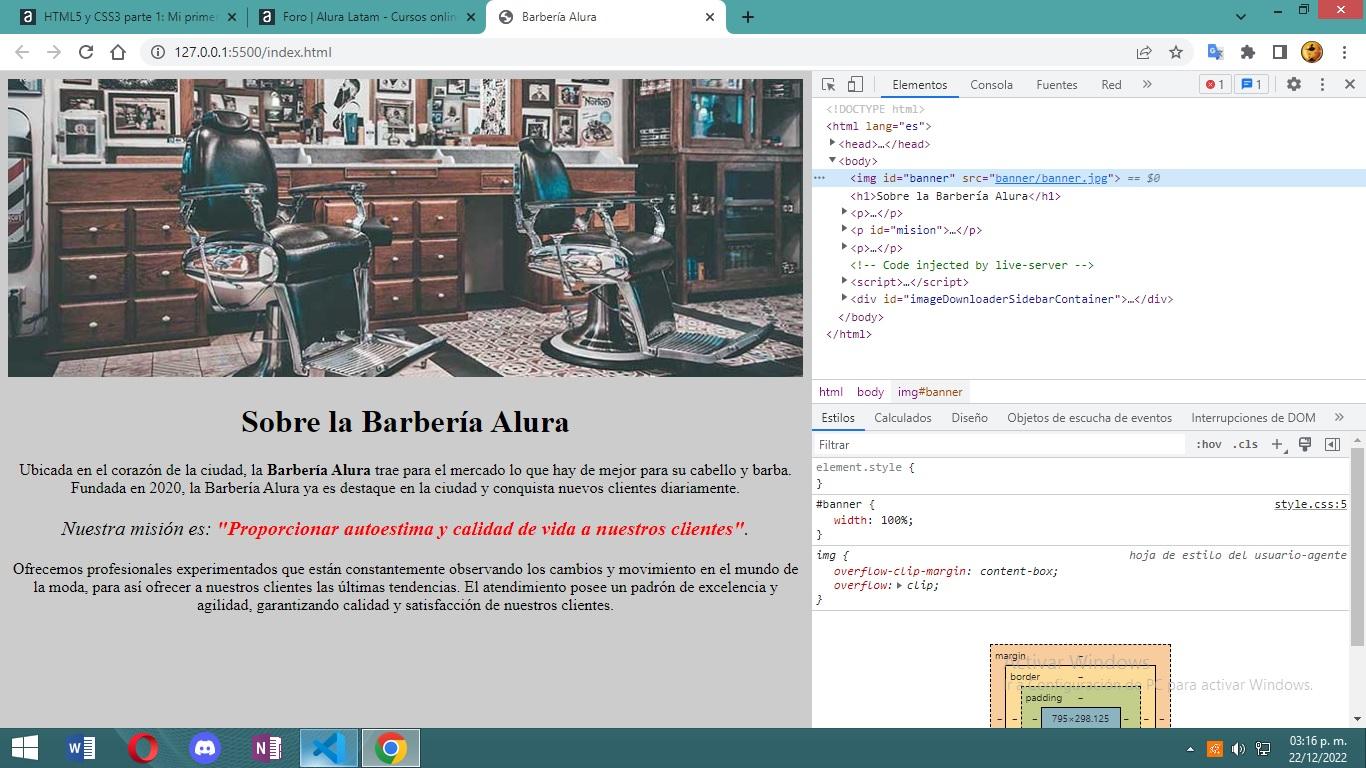Open the banner/banner.jpg source link
Image resolution: width=1366 pixels, height=768 pixels.
1051,178
